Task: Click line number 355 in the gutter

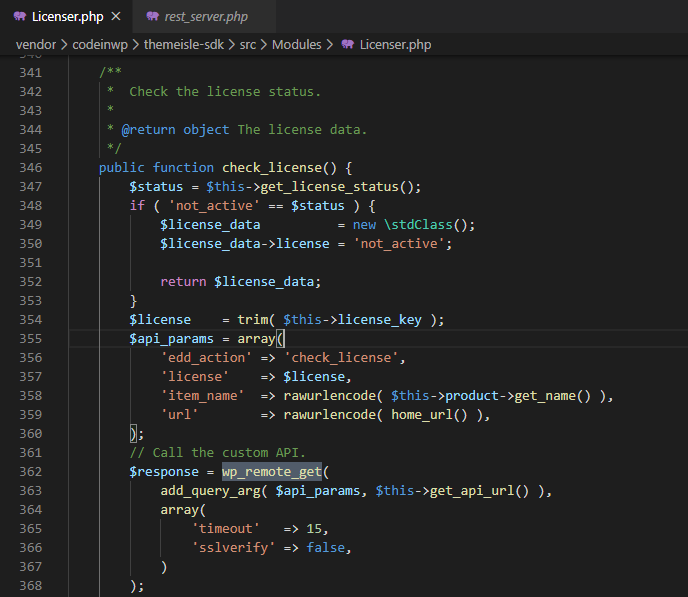Action: pyautogui.click(x=31, y=339)
